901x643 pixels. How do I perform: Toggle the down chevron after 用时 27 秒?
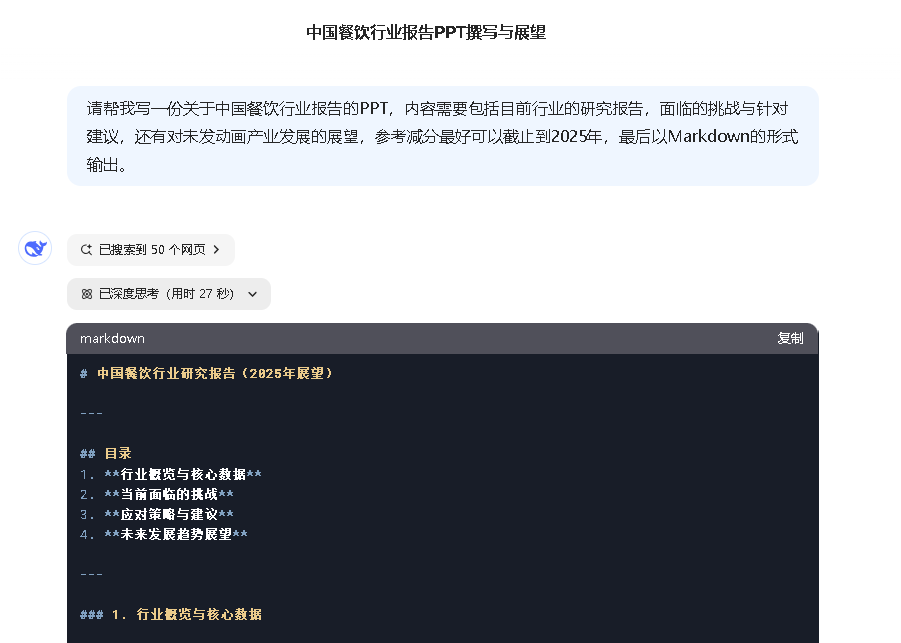pyautogui.click(x=252, y=294)
